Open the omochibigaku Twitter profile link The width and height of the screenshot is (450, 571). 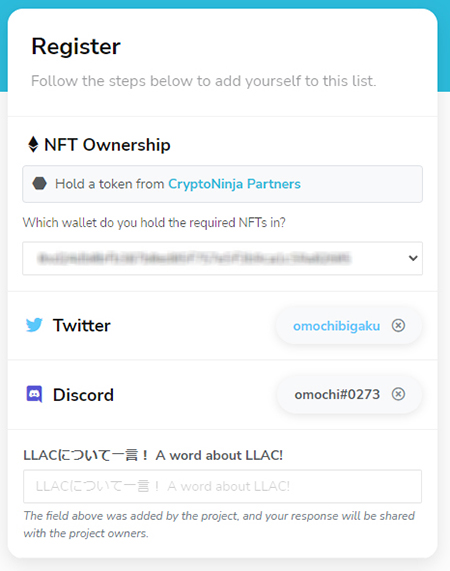pyautogui.click(x=336, y=326)
